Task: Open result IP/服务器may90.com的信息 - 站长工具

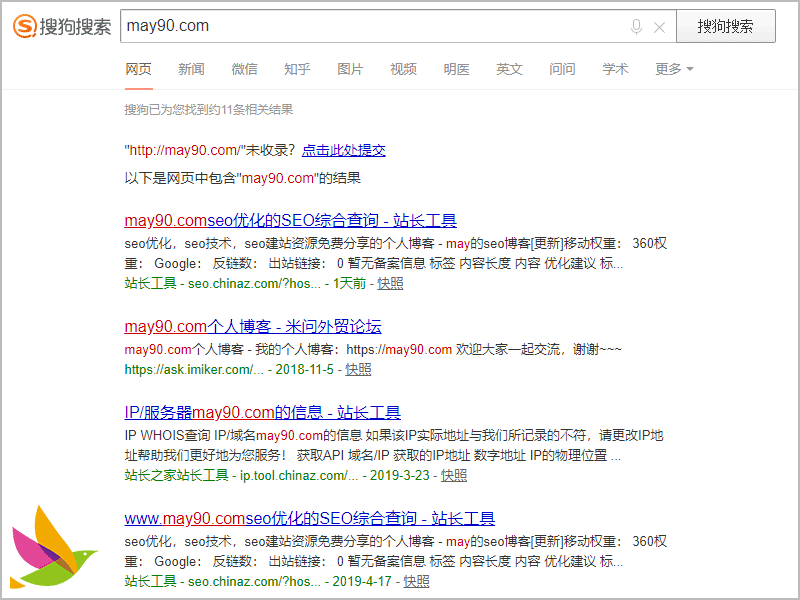Action: pyautogui.click(x=263, y=412)
